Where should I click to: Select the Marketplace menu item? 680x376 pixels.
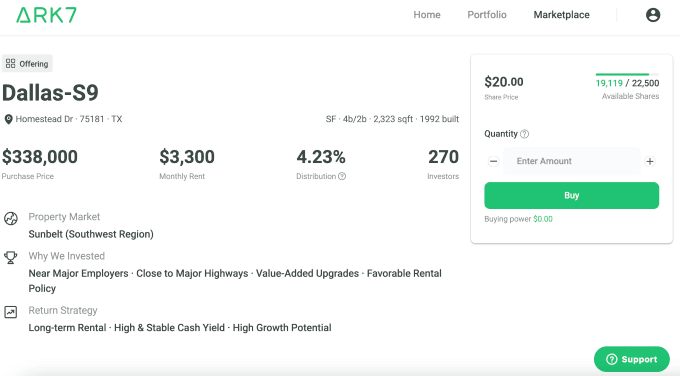pos(561,15)
